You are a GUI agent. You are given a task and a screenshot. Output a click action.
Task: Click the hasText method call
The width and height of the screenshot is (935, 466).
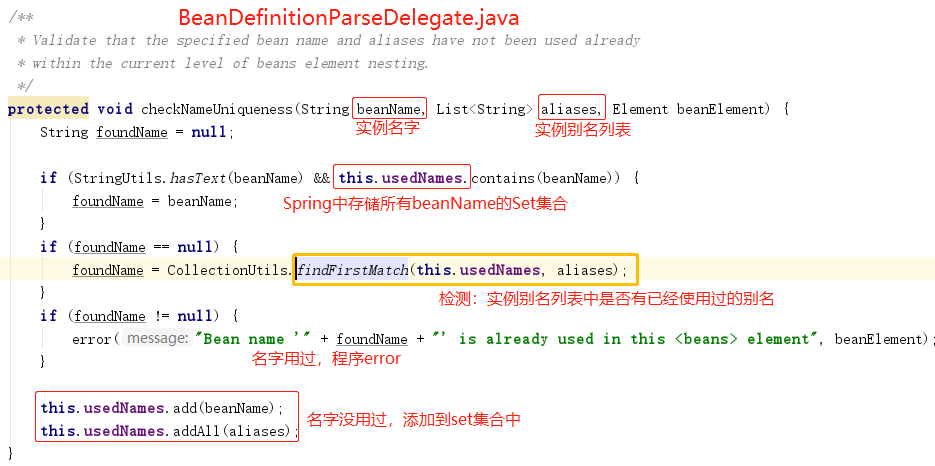click(199, 178)
